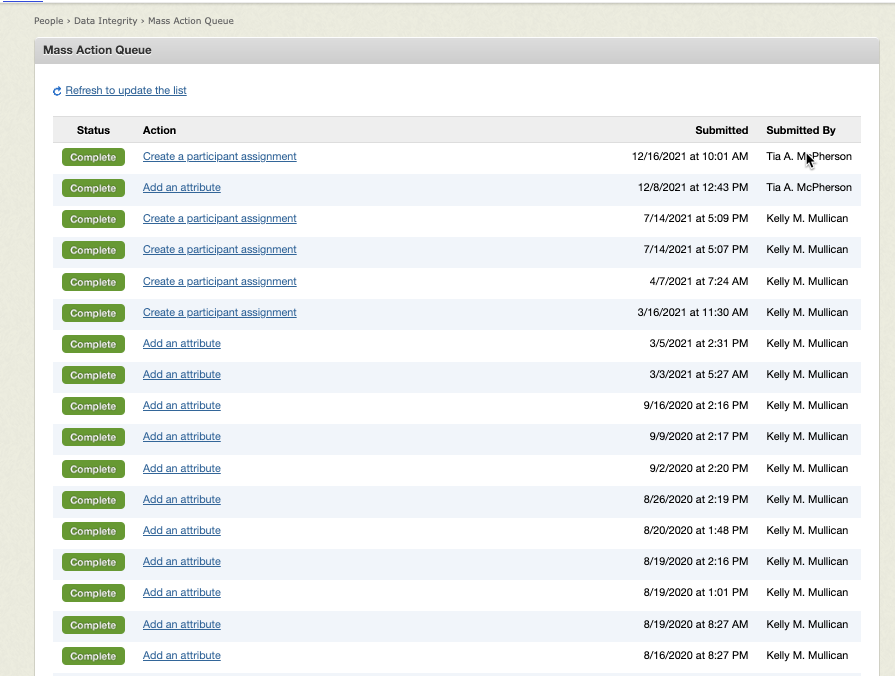Click date '8/16/2020 at 8:27 PM'
This screenshot has width=895, height=676.
click(696, 655)
